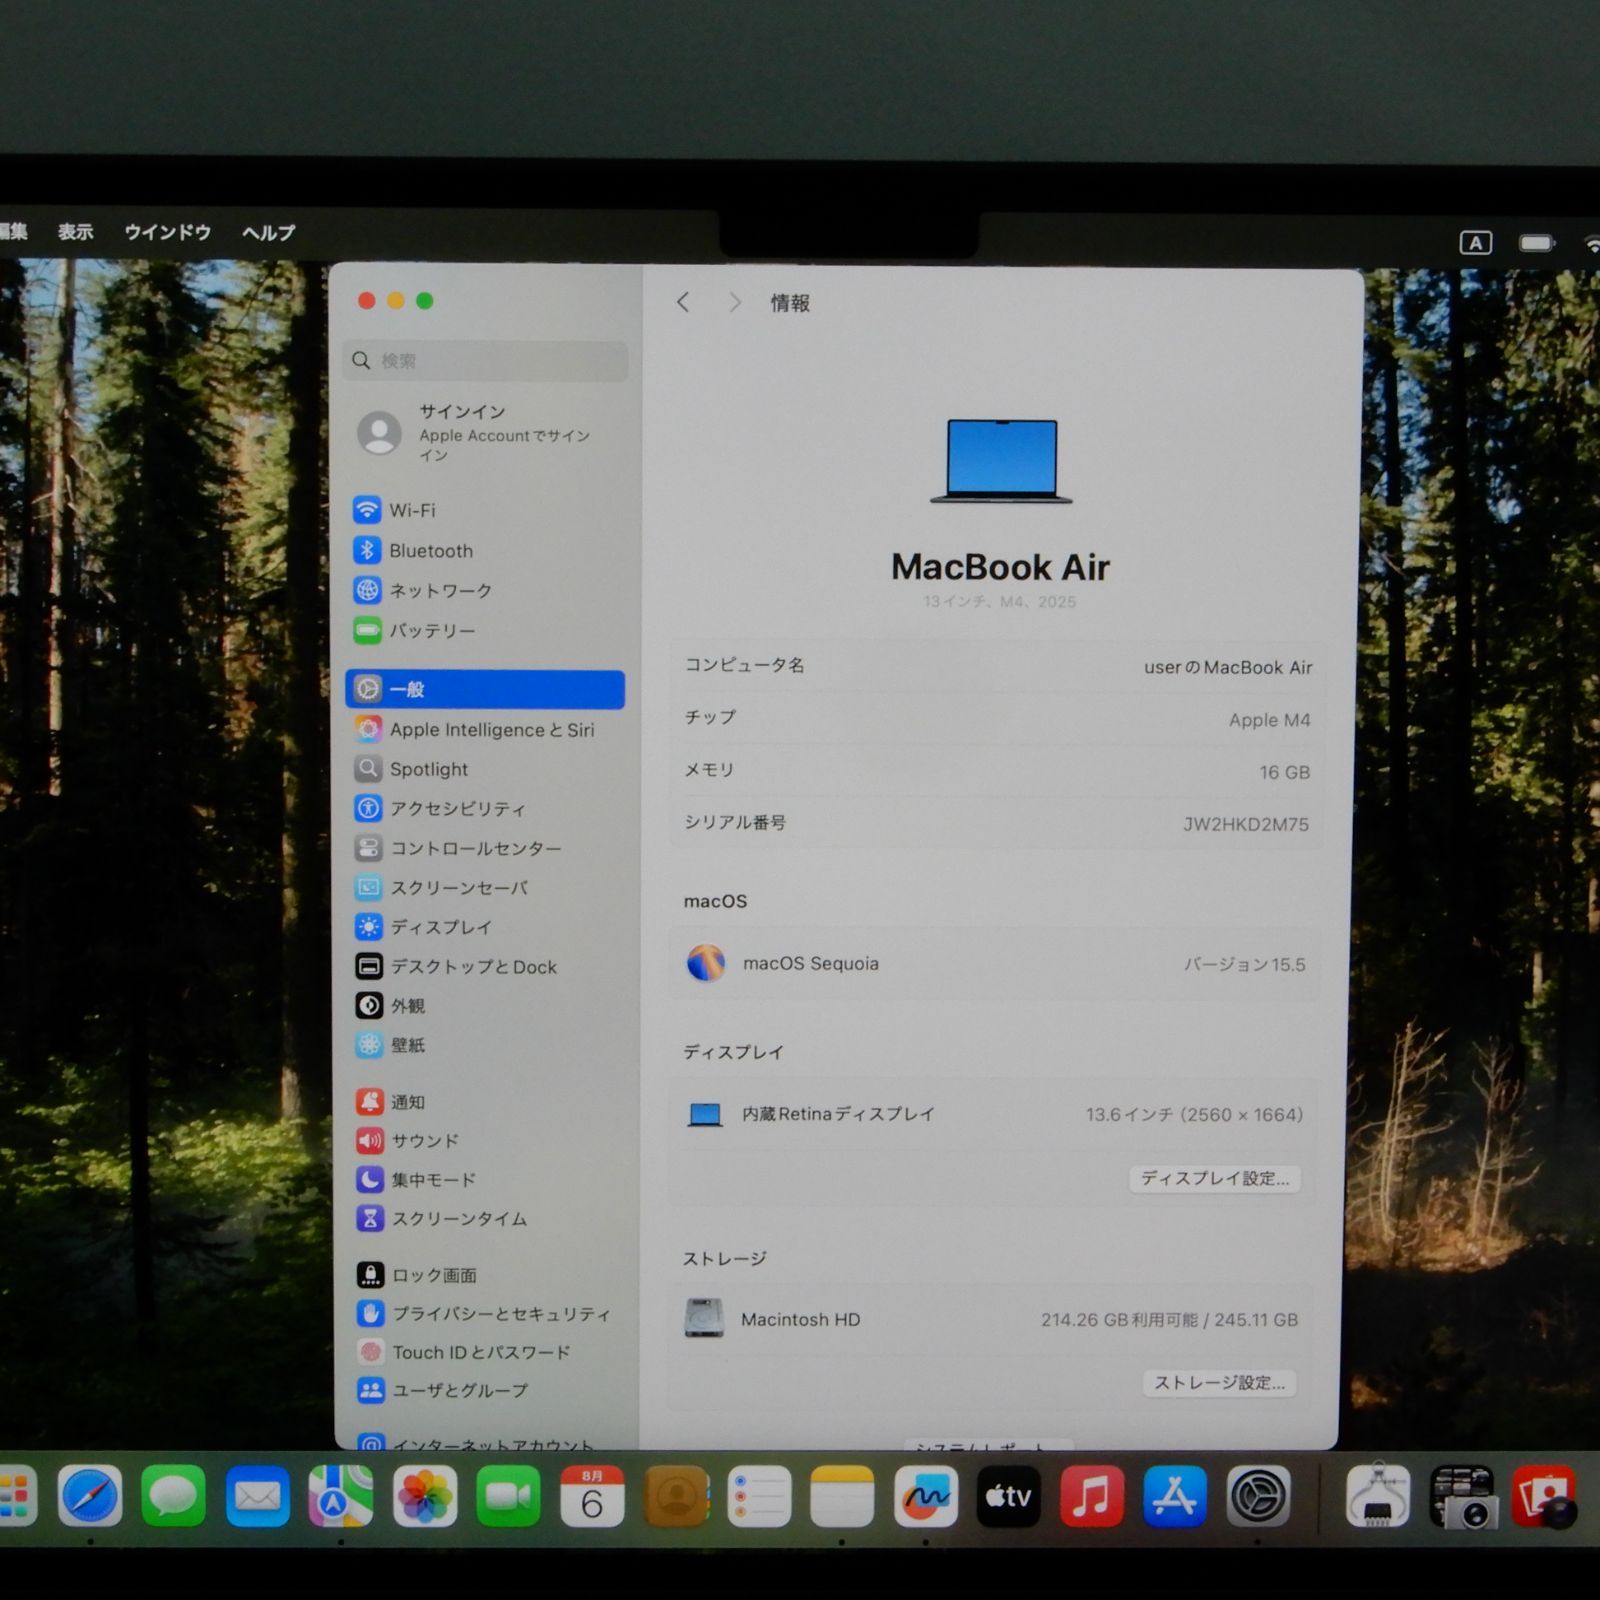Open Mail from the Dock
1600x1600 pixels.
(257, 1496)
